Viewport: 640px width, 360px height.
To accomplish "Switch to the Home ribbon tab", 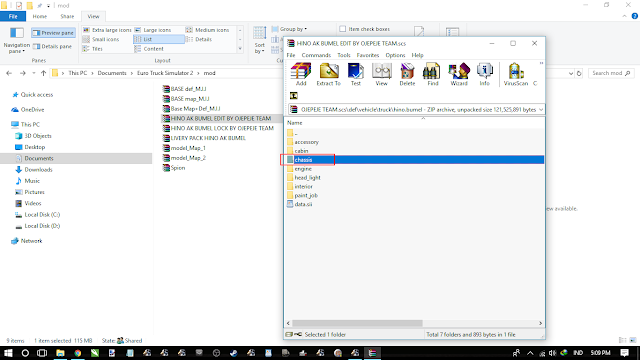I will [x=40, y=16].
